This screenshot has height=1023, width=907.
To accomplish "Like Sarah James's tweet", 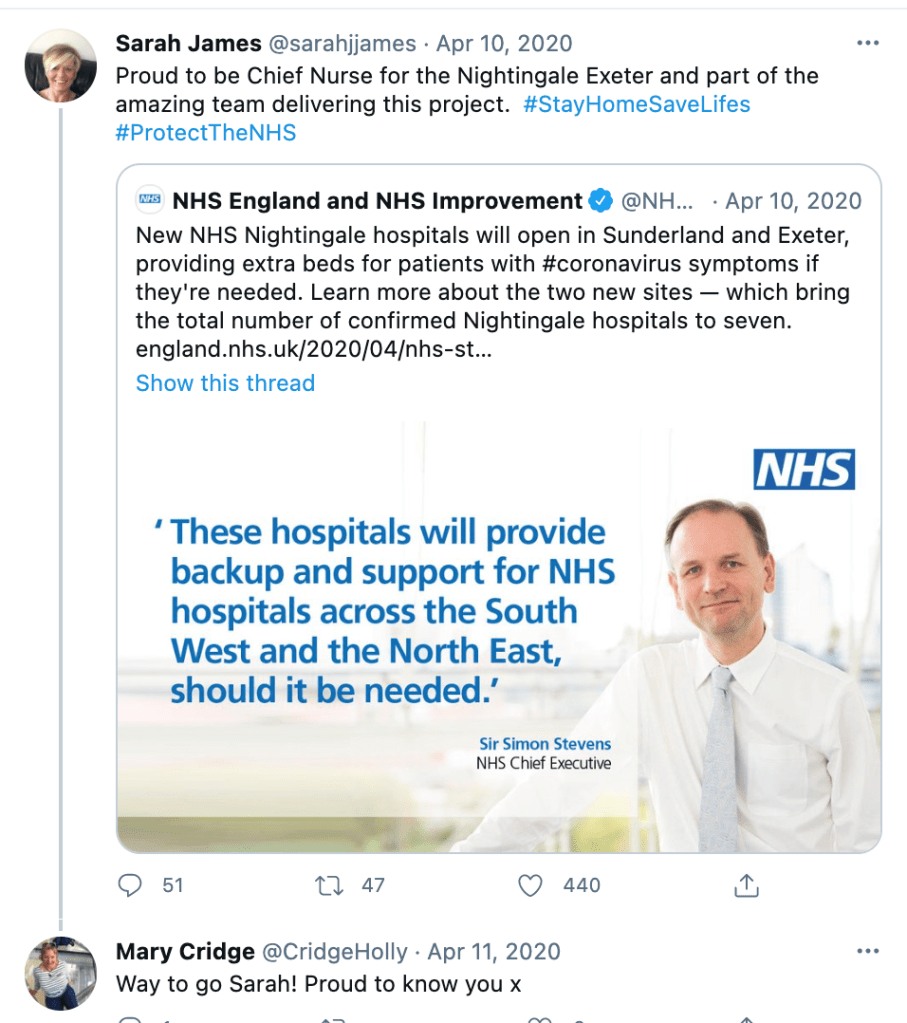I will [530, 885].
